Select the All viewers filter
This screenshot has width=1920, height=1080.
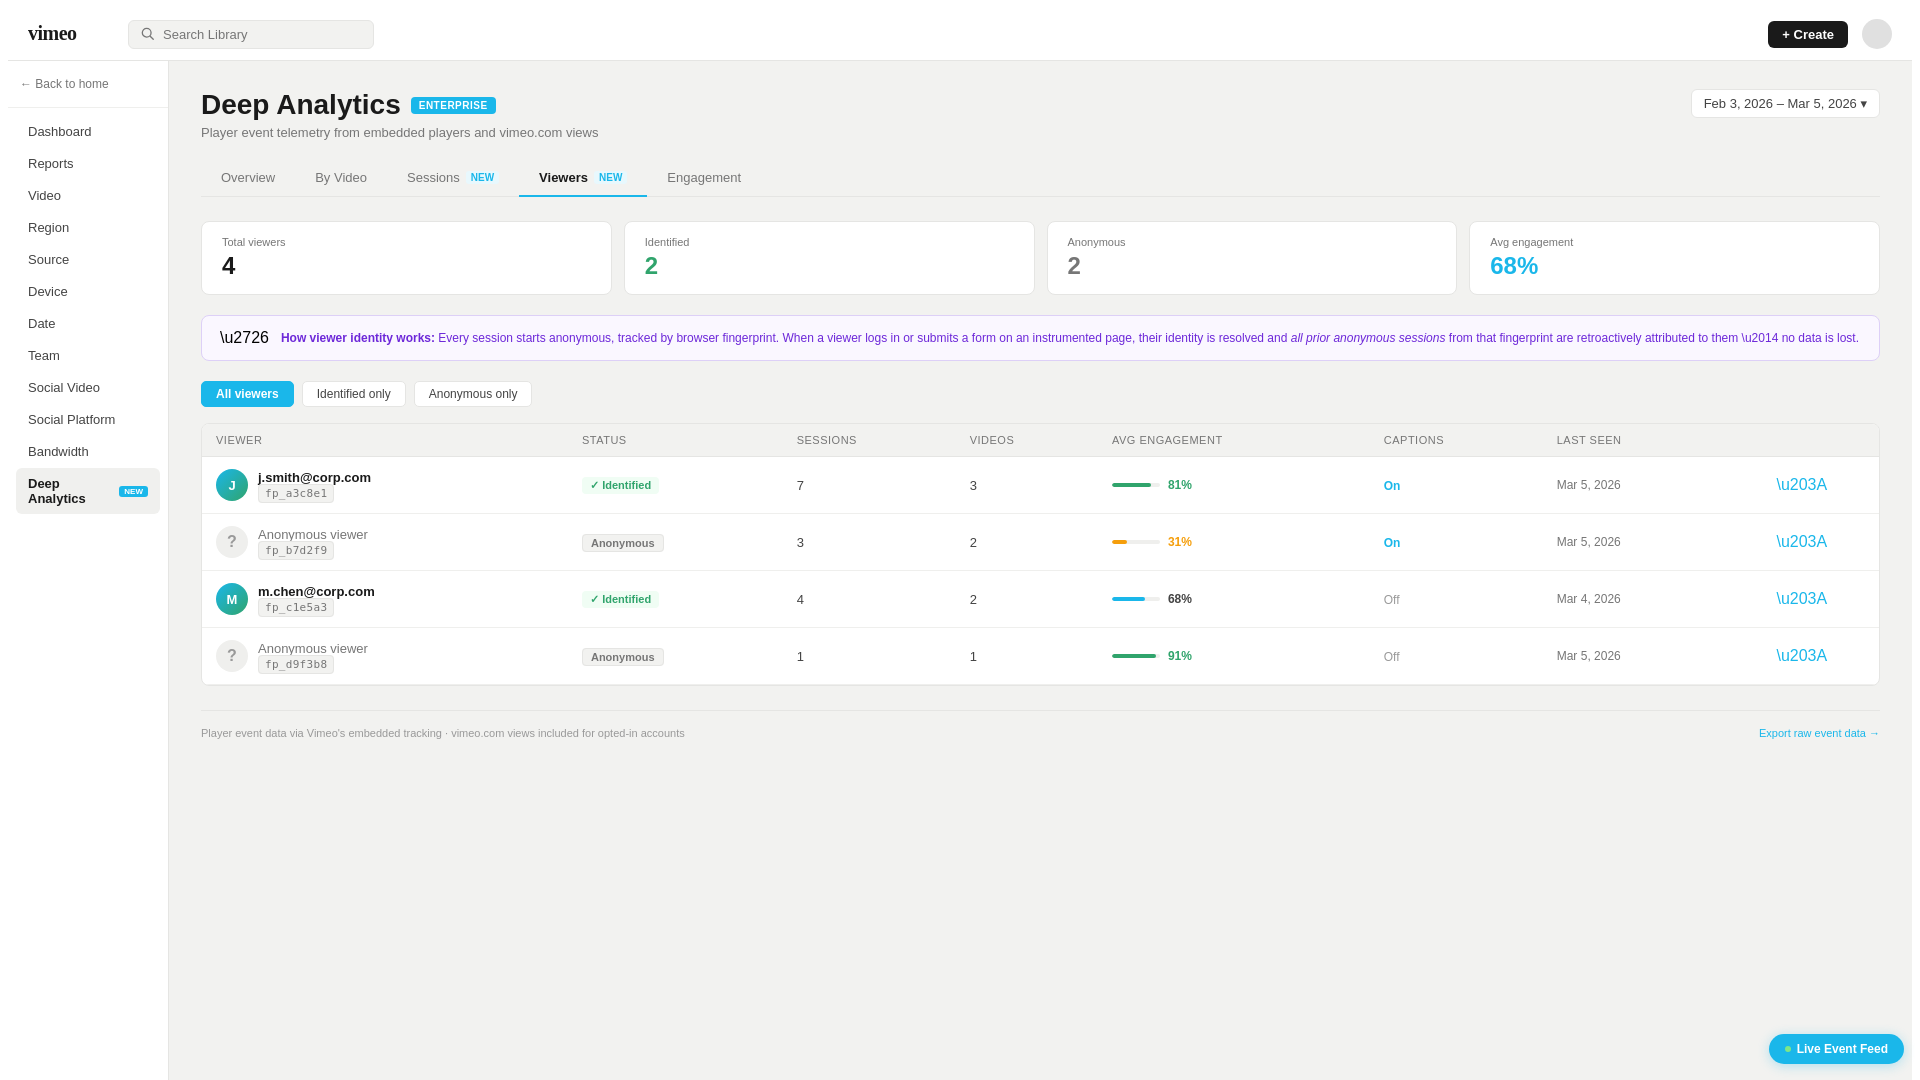(247, 394)
